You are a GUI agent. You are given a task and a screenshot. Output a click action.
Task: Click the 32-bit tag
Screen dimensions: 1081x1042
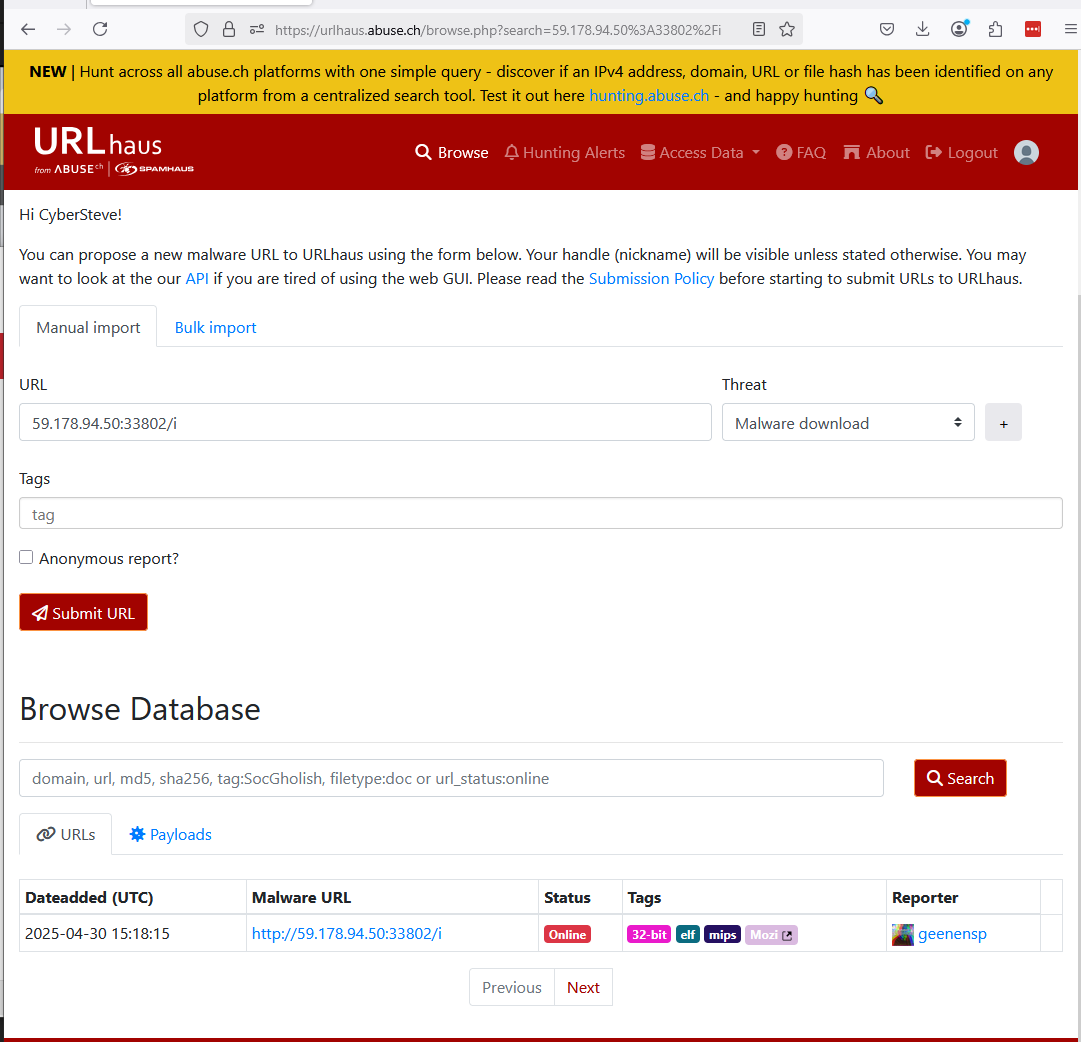pos(649,934)
